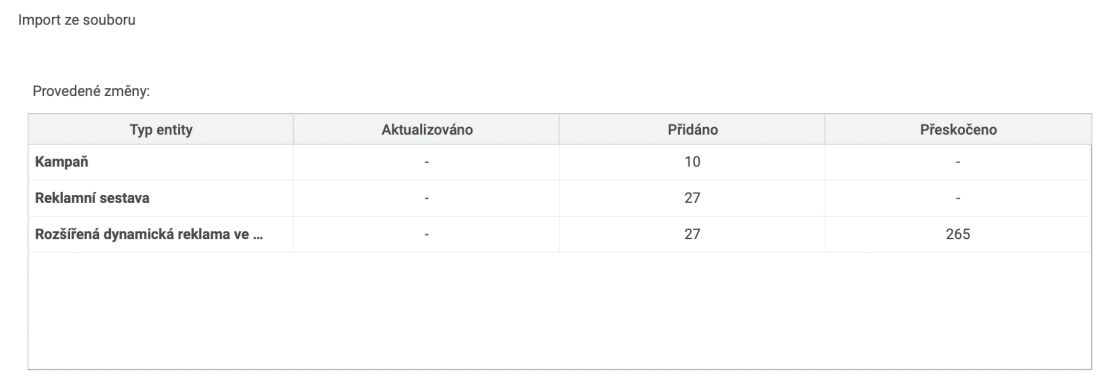Click the skipped count 265

point(958,234)
